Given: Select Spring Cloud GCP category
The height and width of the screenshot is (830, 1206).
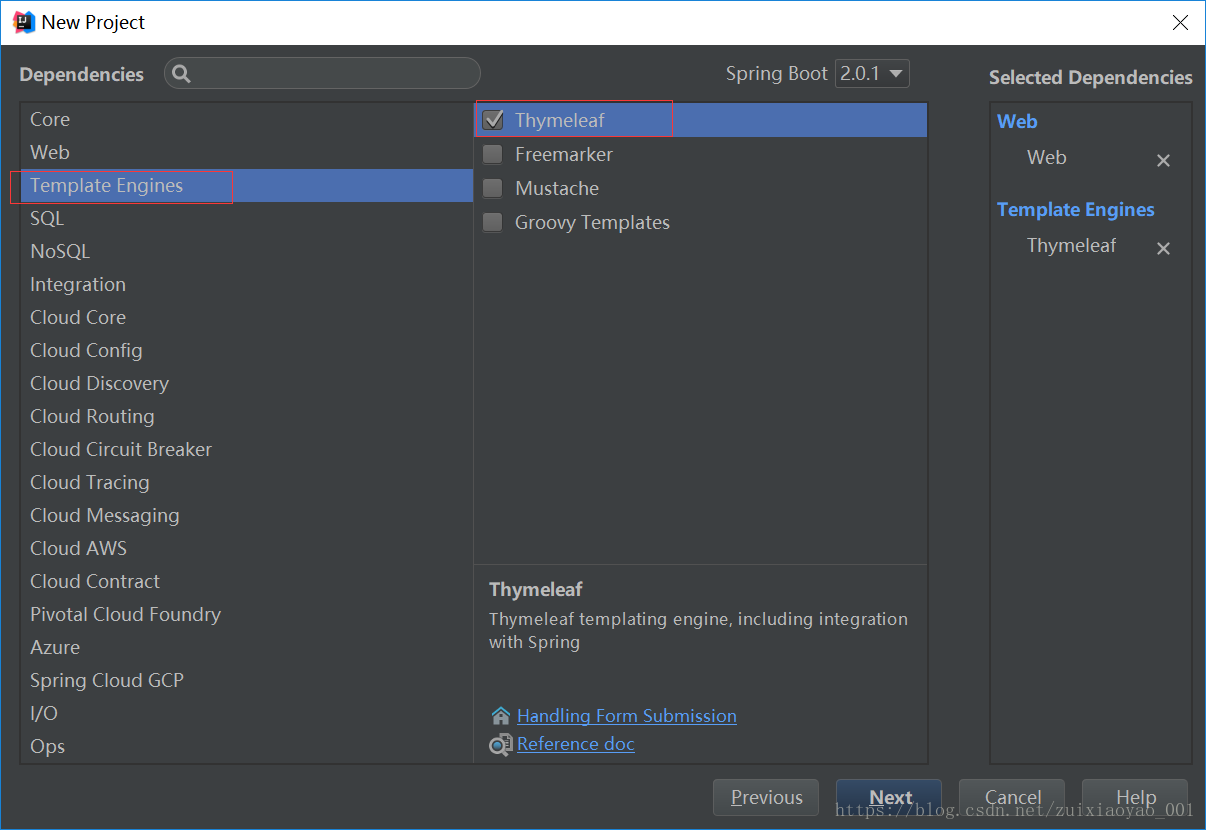Looking at the screenshot, I should click(x=246, y=680).
